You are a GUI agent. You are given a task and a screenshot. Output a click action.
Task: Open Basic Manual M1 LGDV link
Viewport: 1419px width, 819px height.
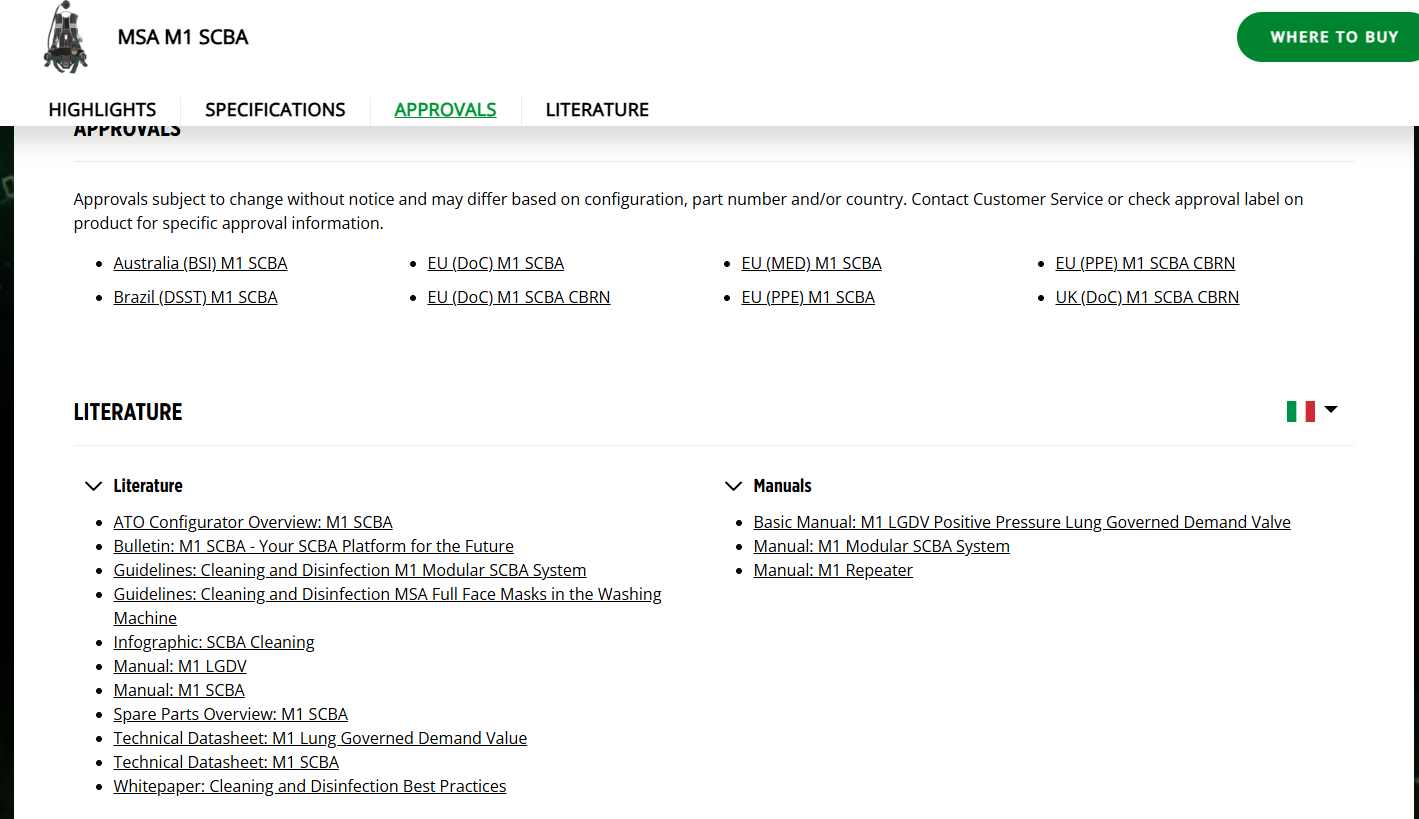click(x=1022, y=522)
